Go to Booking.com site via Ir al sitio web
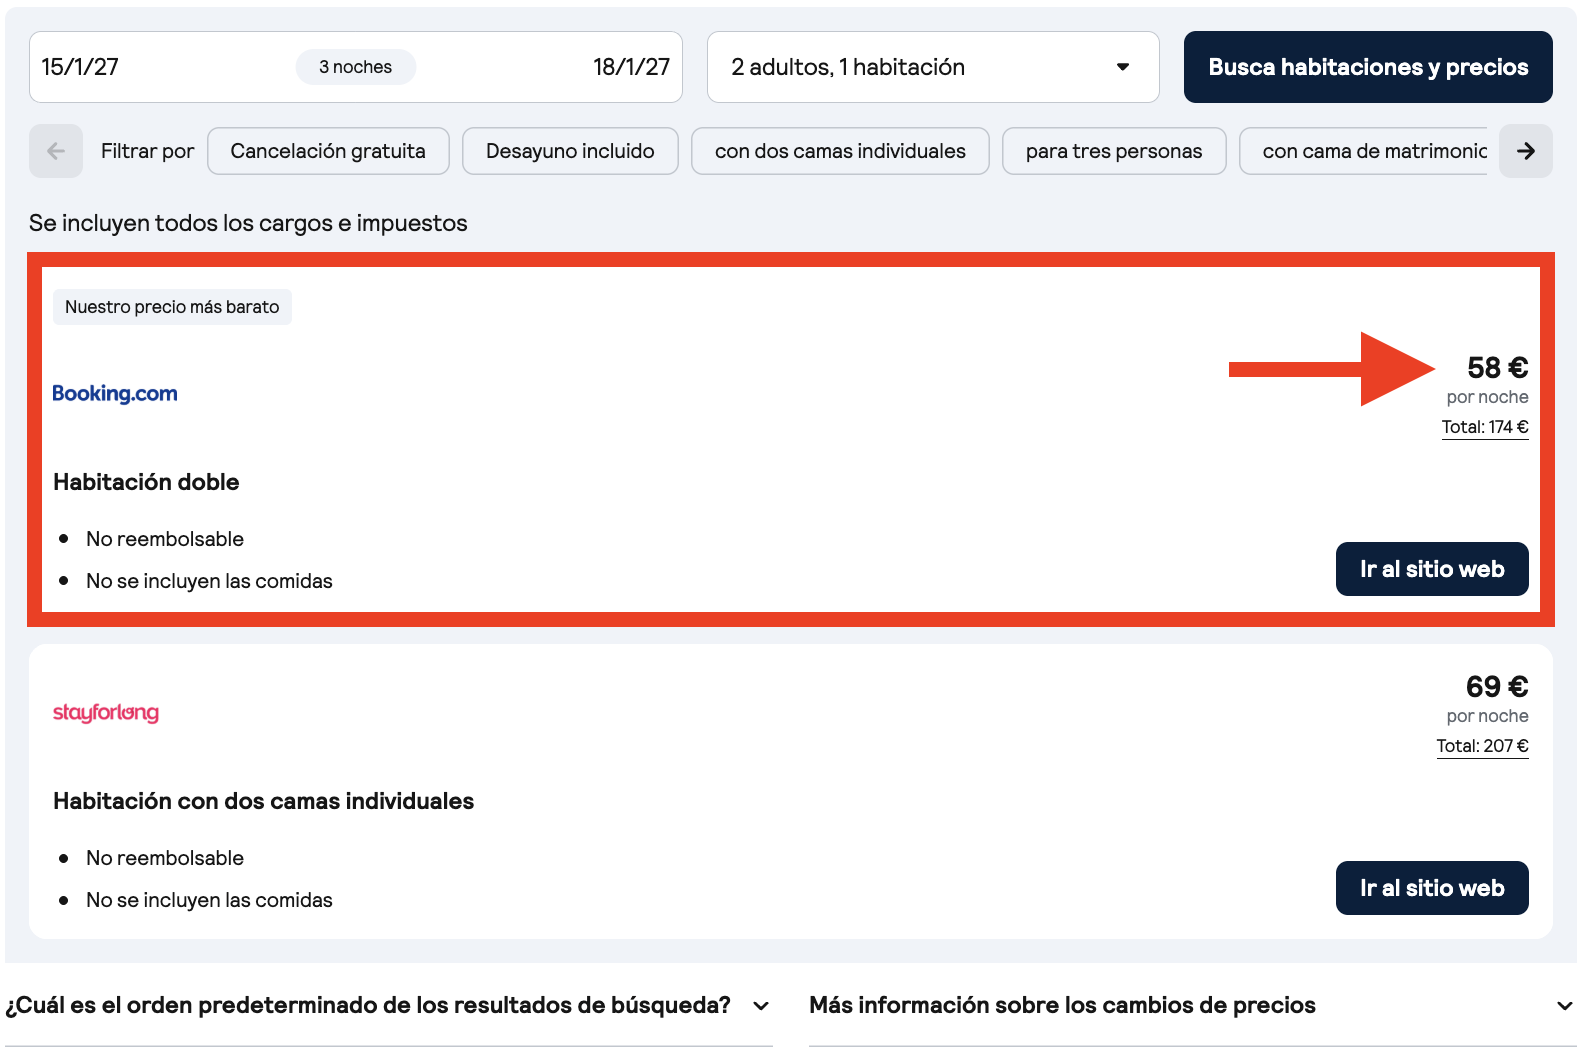Screen dimensions: 1588x1050 1432,569
